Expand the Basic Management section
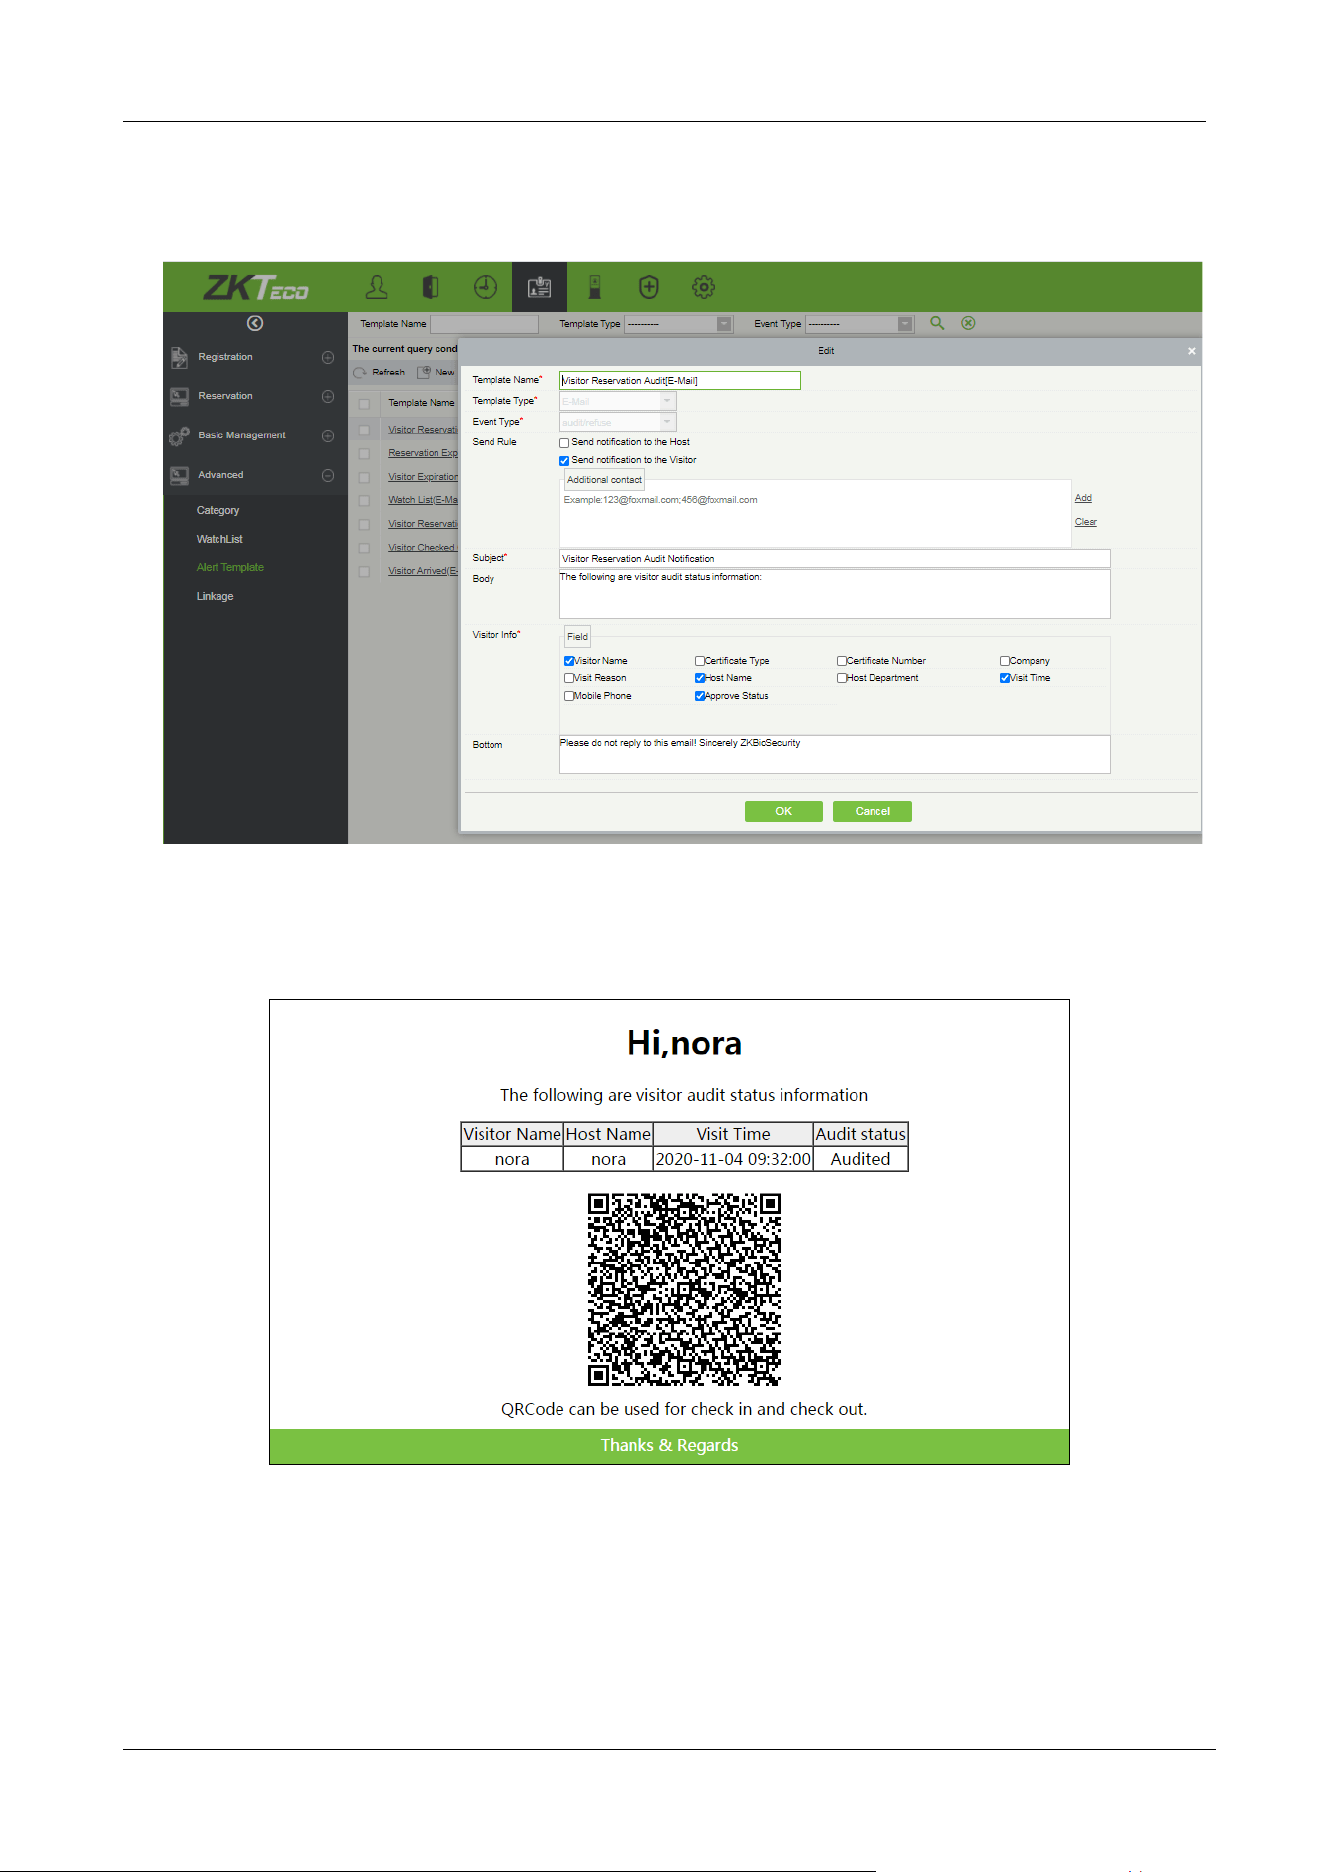 coord(328,435)
